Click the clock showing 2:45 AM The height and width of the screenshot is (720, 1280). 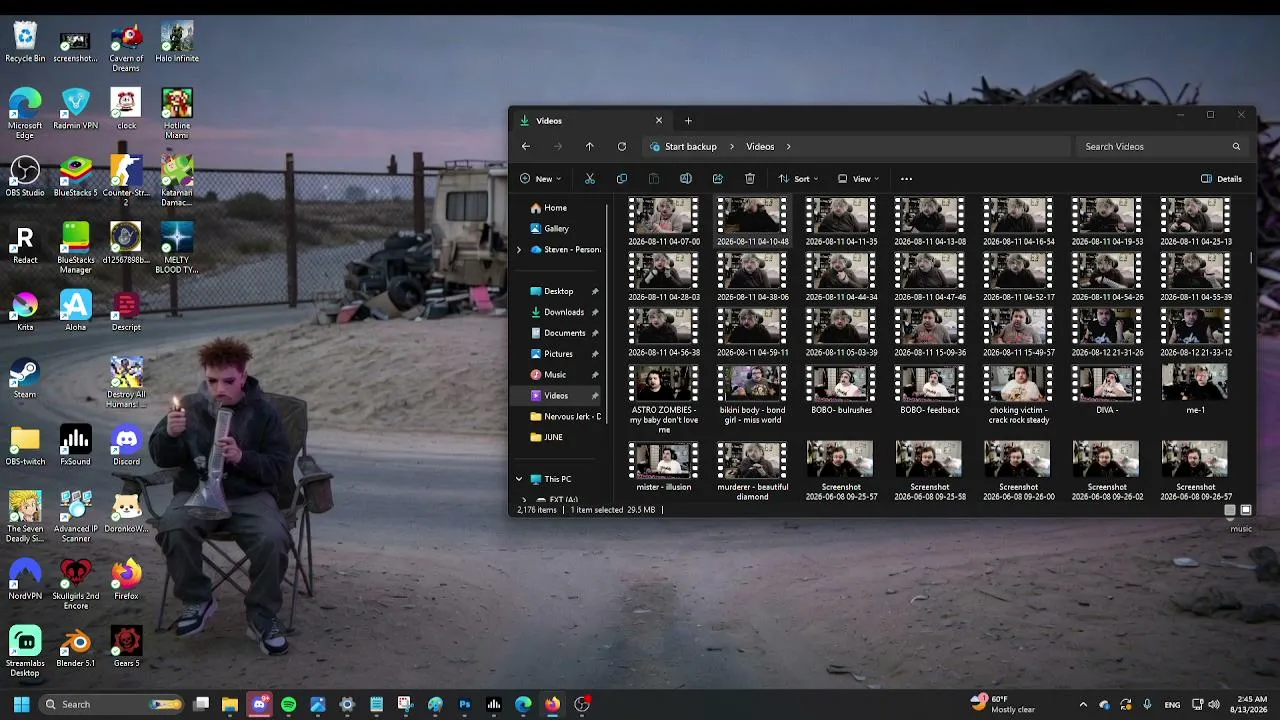(1252, 704)
